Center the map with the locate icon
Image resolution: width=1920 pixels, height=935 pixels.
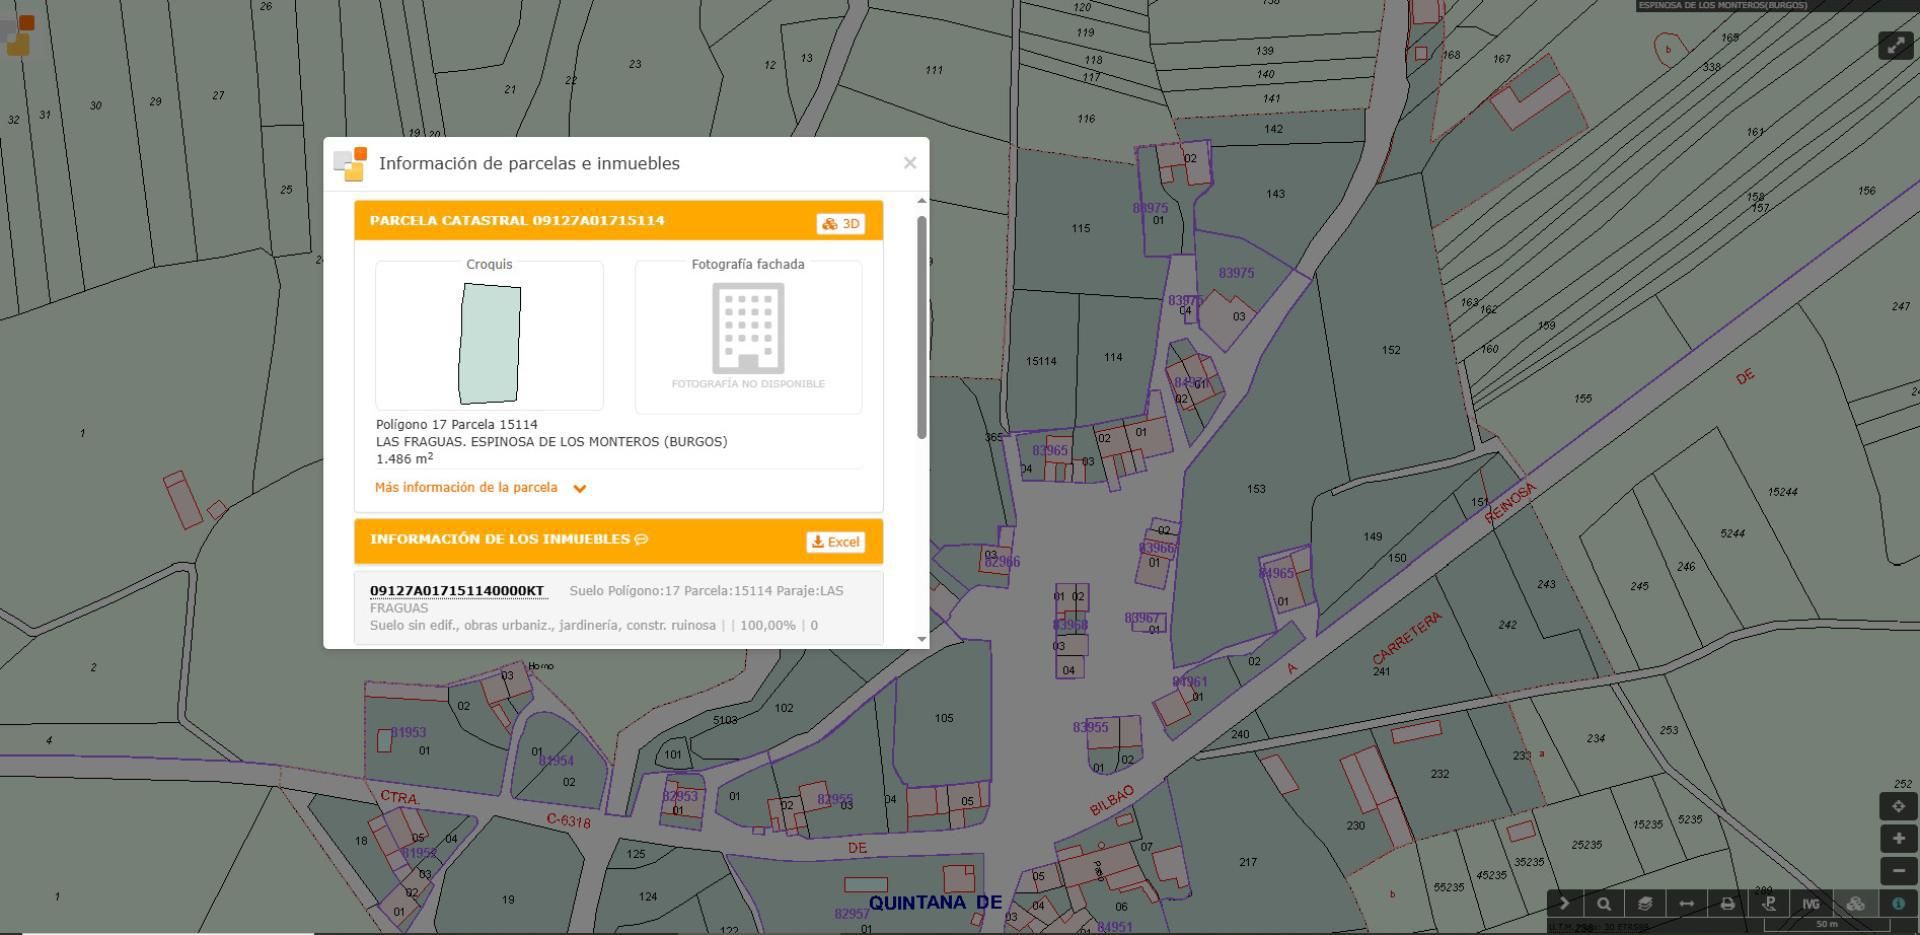point(1898,806)
